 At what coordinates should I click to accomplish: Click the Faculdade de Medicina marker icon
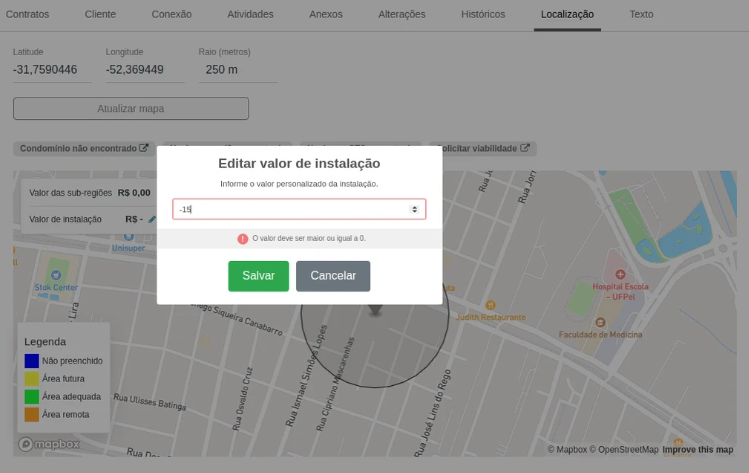[x=600, y=322]
